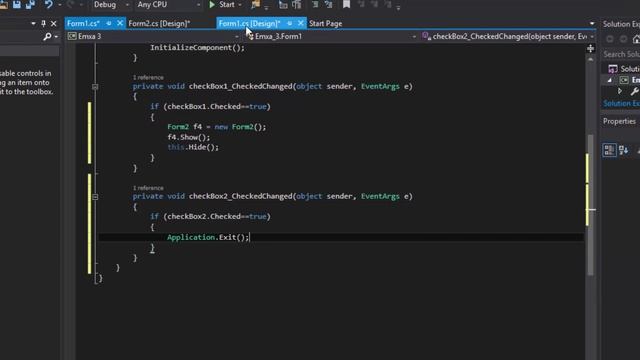Pin the Form1.cs* tab
This screenshot has width=640, height=360.
point(109,24)
